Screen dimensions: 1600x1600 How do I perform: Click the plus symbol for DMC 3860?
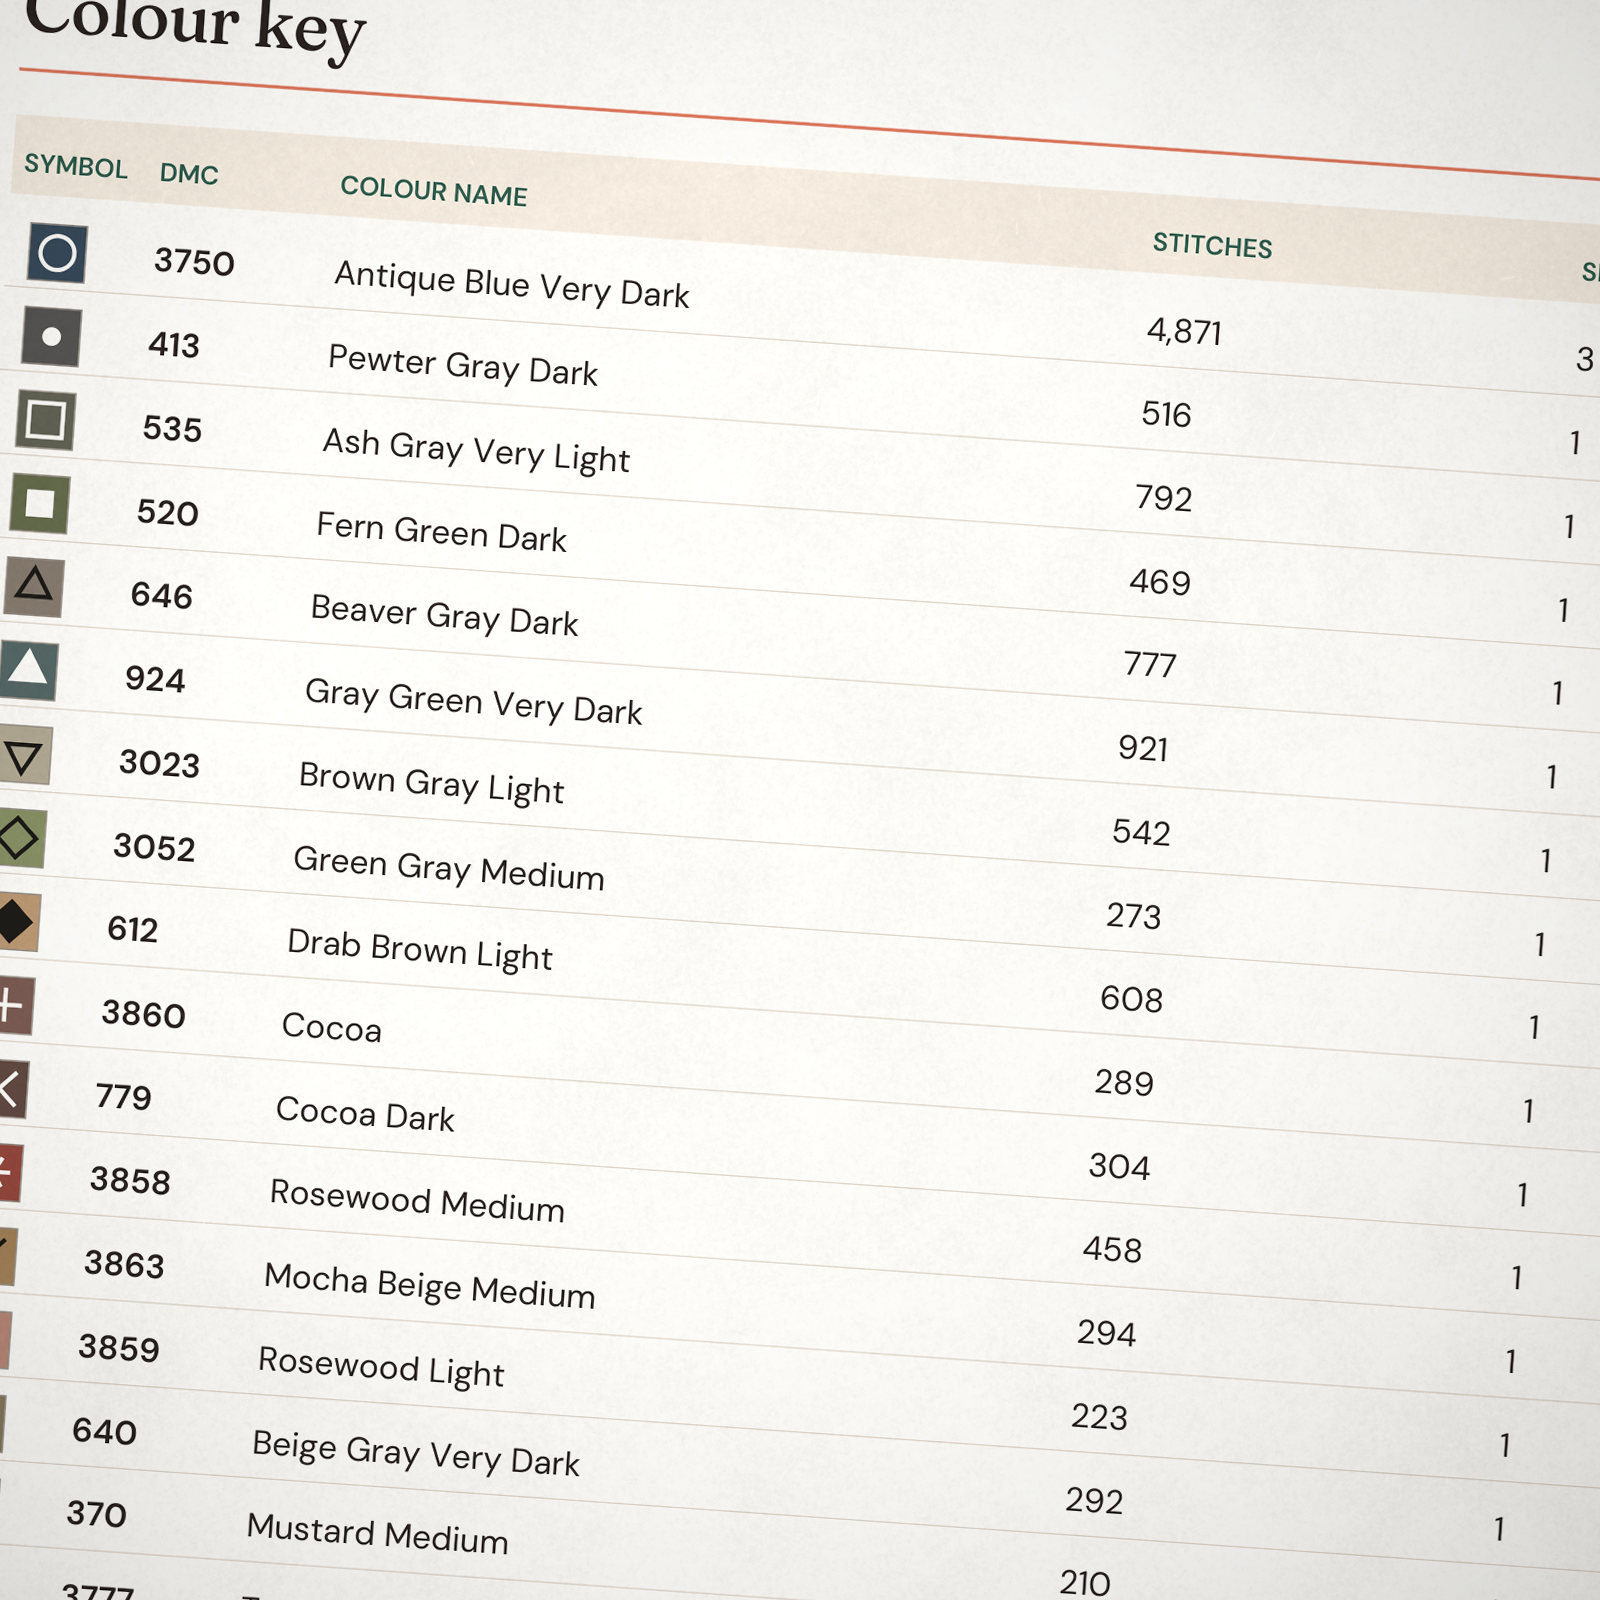click(x=15, y=1005)
